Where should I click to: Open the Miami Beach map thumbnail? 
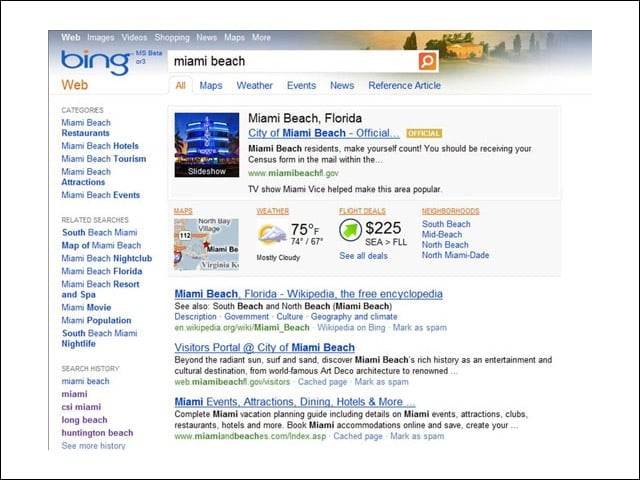206,244
